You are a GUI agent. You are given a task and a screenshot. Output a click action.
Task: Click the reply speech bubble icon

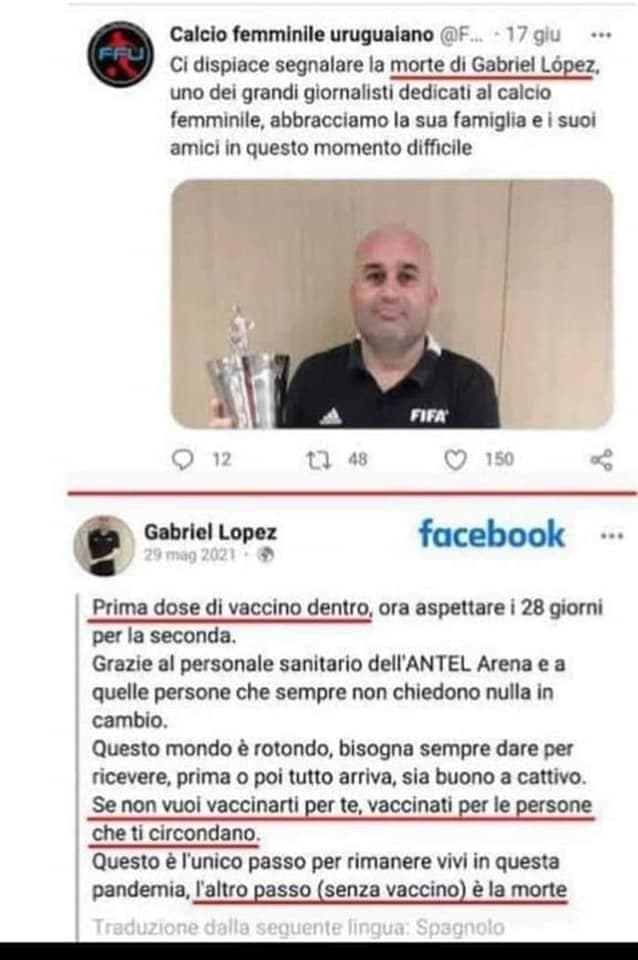pos(182,459)
